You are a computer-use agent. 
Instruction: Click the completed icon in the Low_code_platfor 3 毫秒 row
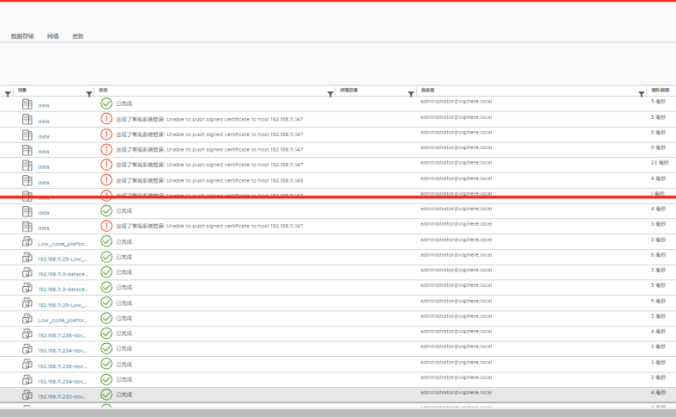click(106, 241)
